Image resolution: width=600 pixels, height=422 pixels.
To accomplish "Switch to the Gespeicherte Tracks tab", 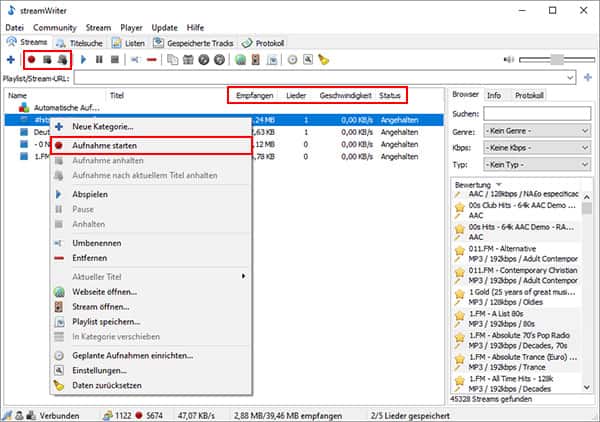I will pyautogui.click(x=193, y=43).
